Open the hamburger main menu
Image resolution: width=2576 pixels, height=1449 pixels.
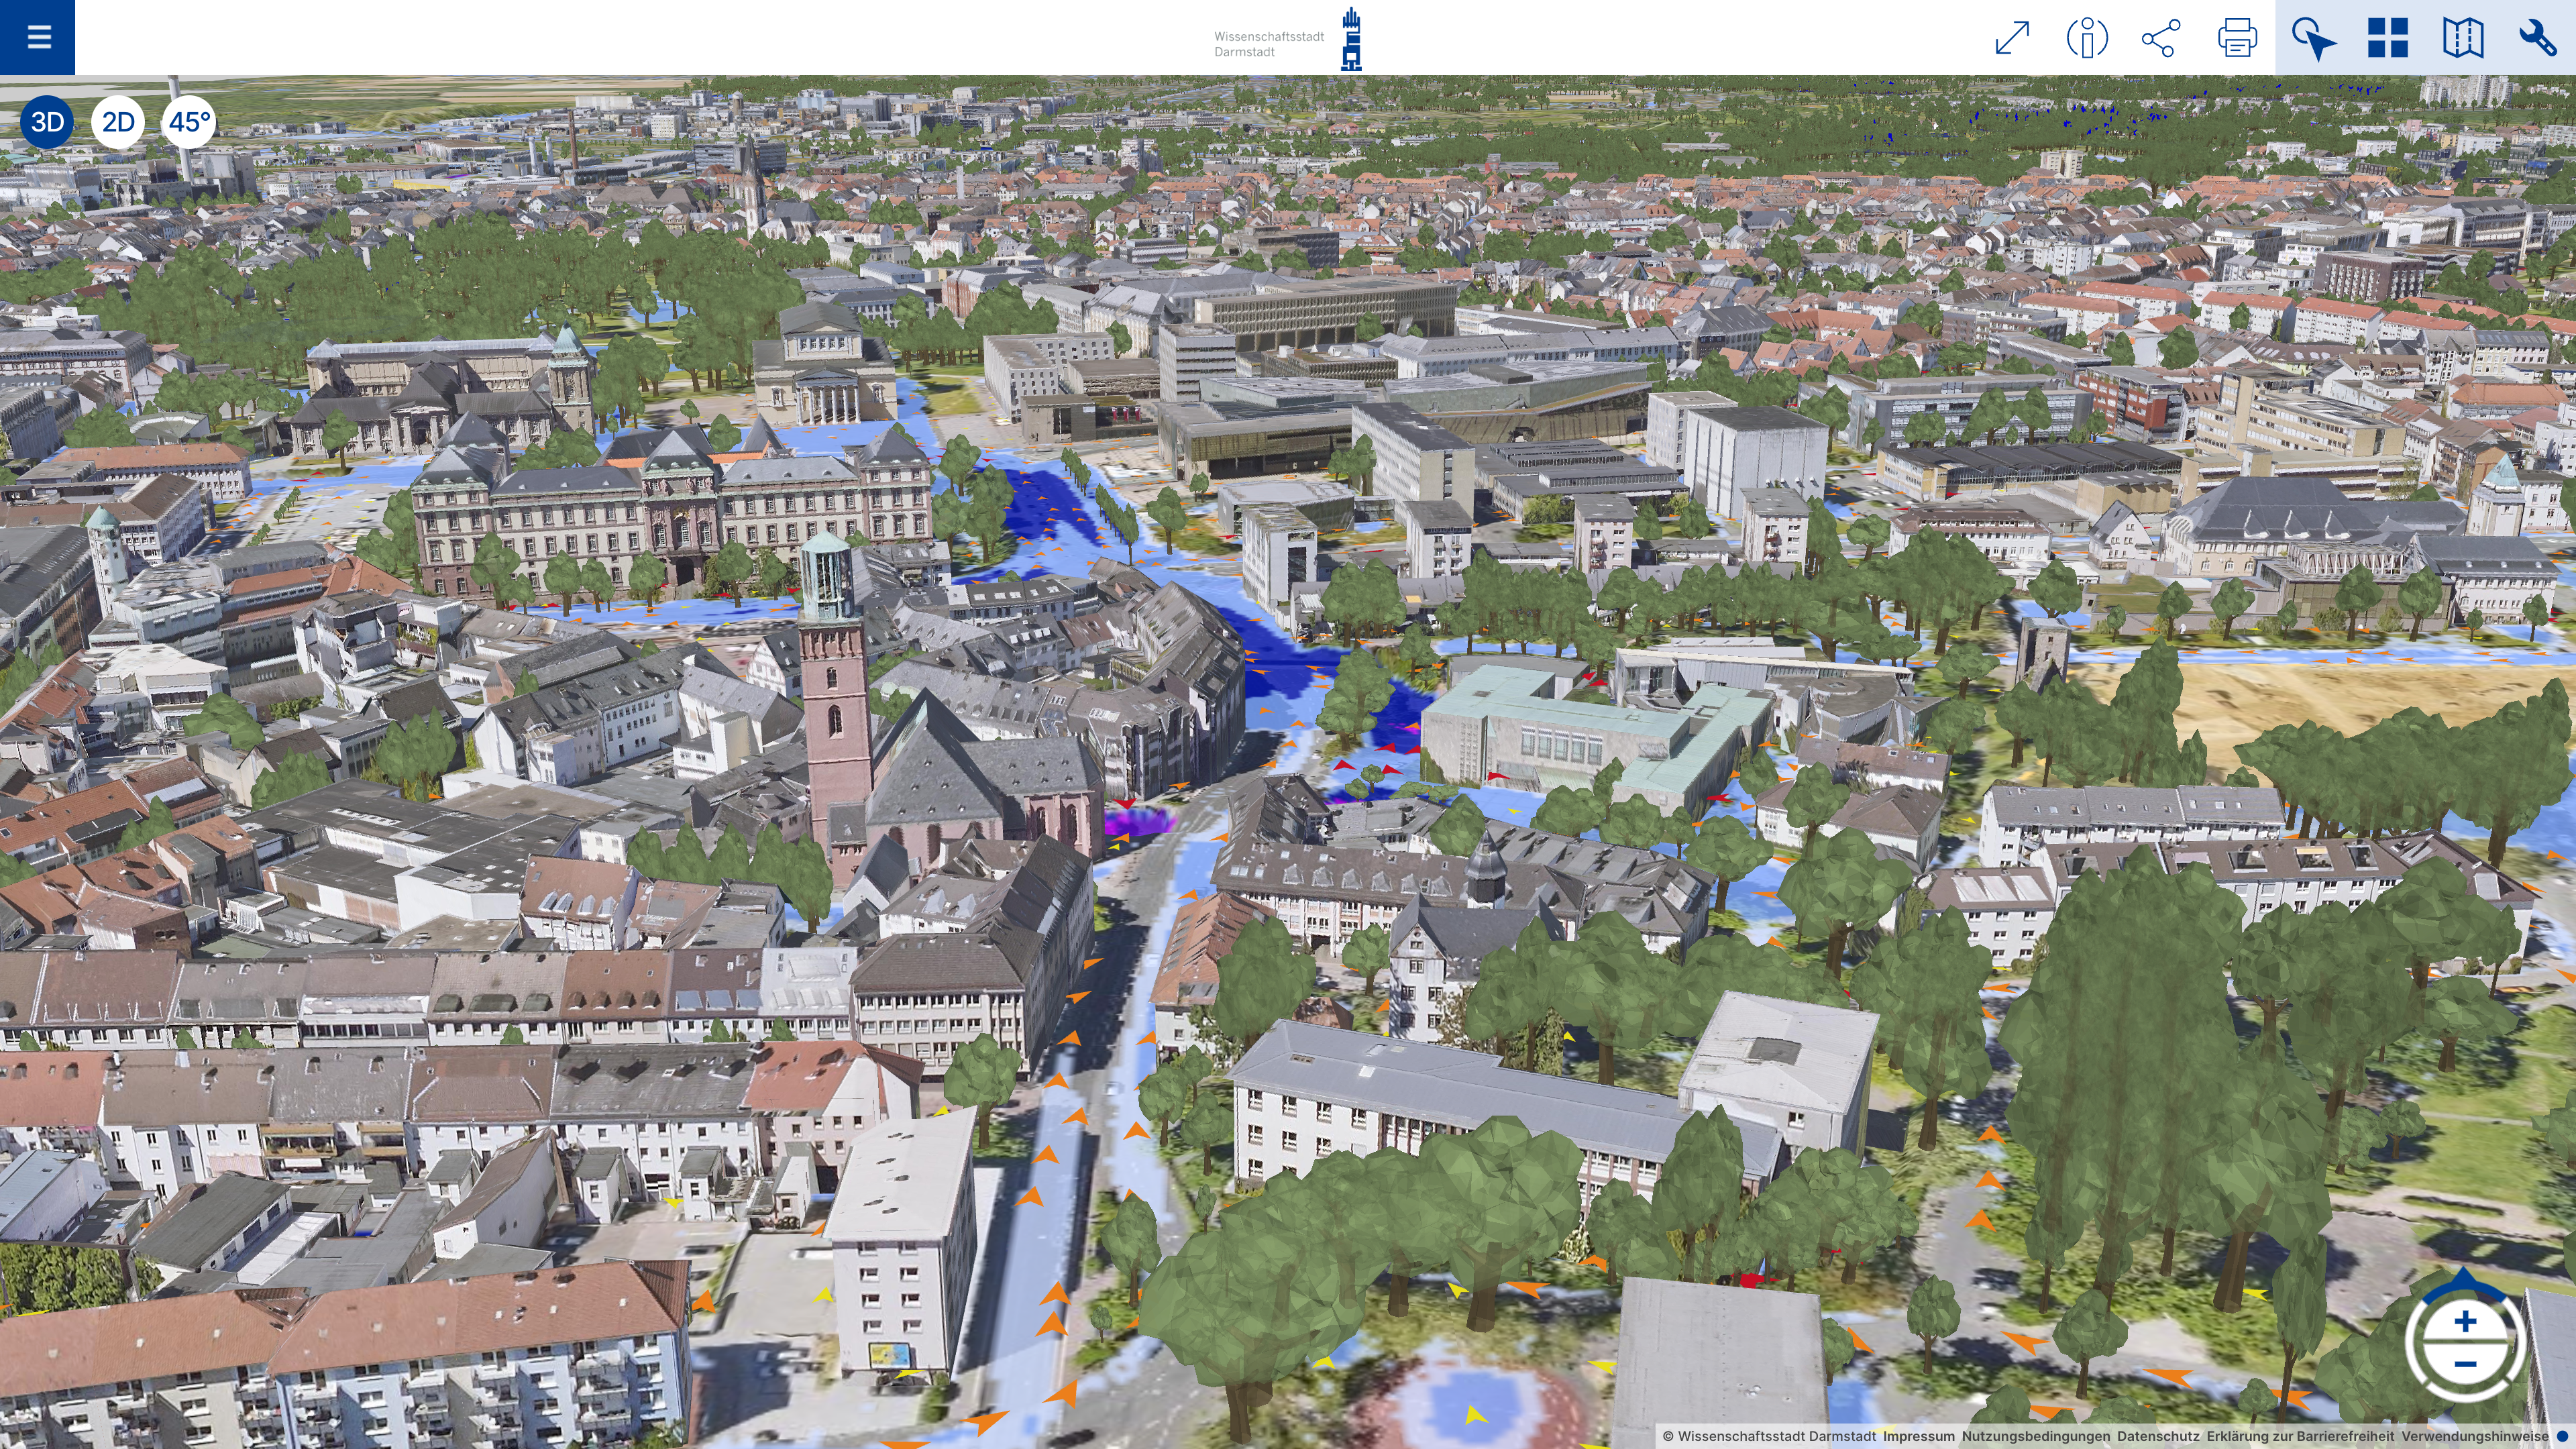pyautogui.click(x=38, y=37)
